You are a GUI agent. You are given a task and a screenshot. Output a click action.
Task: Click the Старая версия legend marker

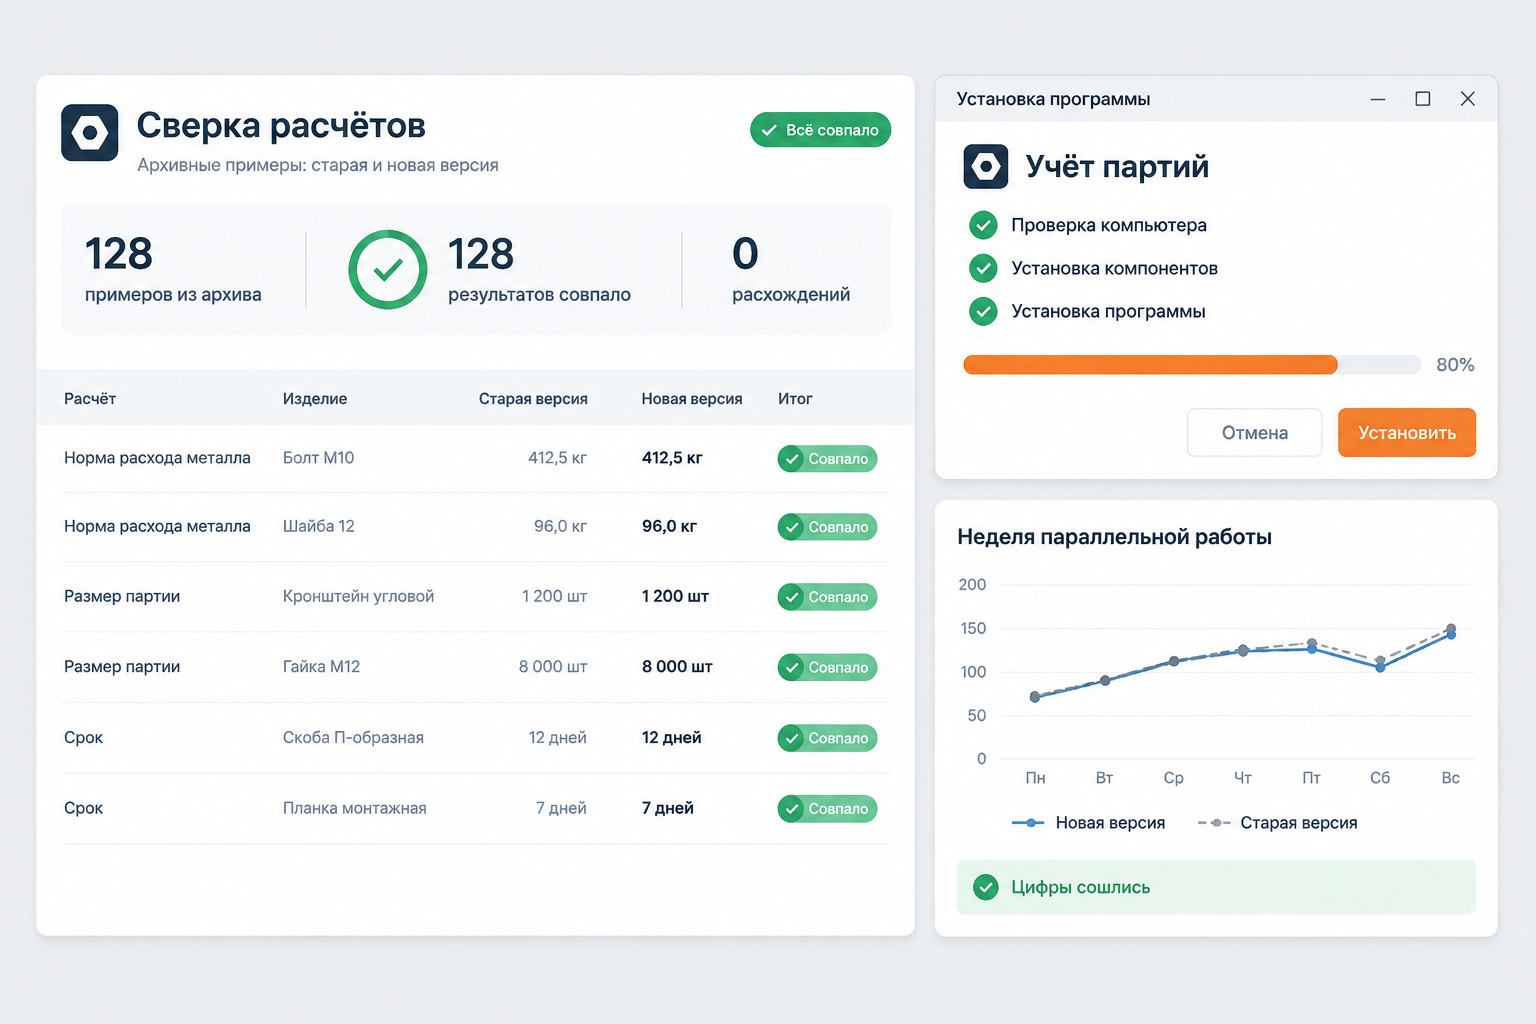tap(1214, 823)
